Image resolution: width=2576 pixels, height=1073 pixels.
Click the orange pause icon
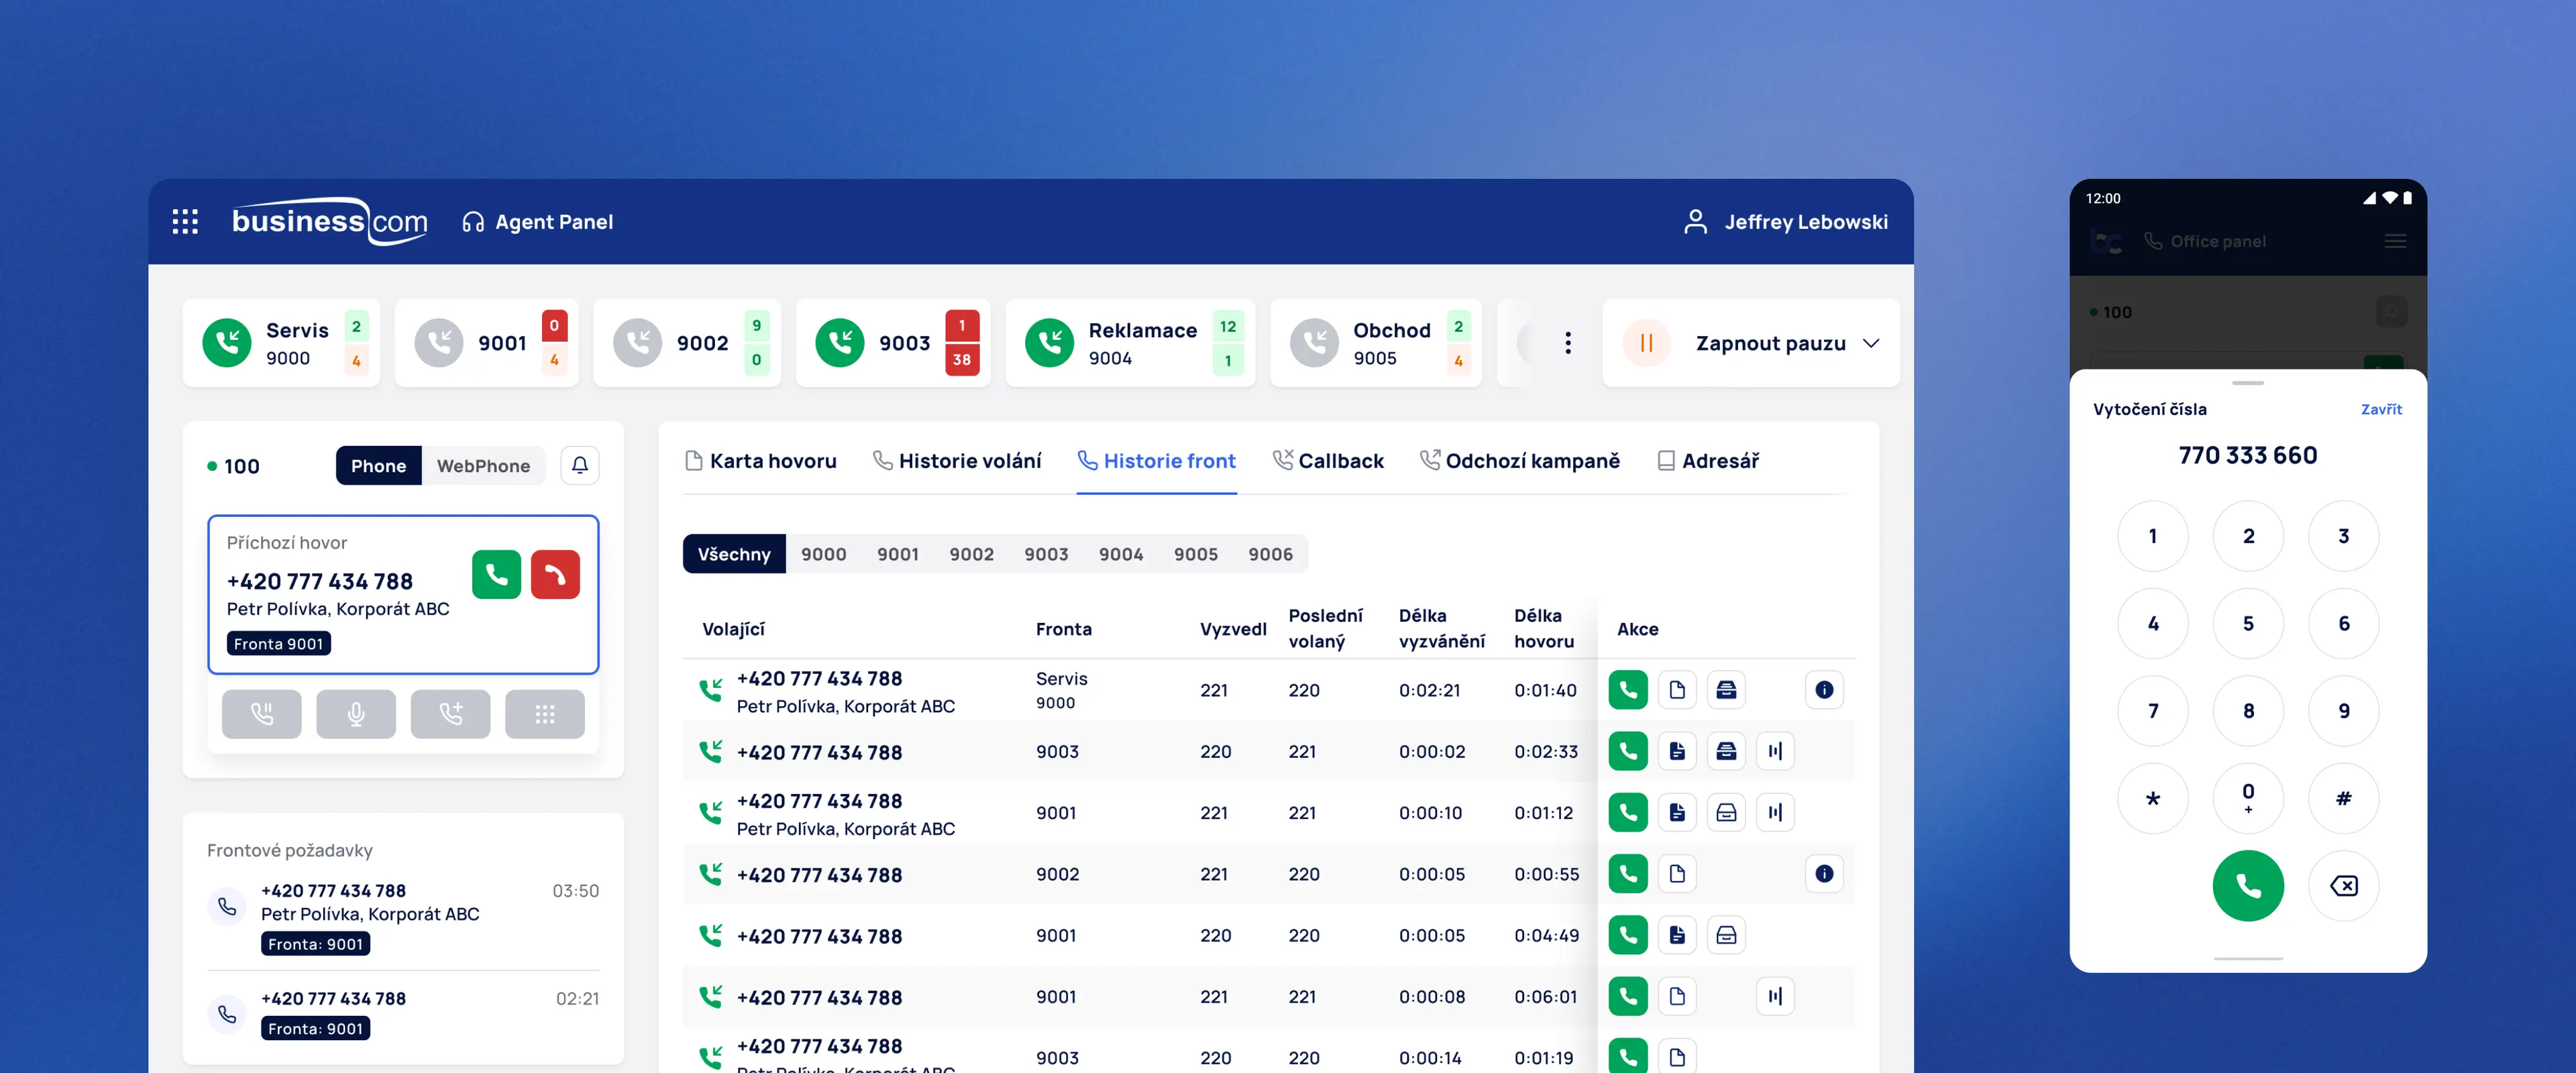1646,343
